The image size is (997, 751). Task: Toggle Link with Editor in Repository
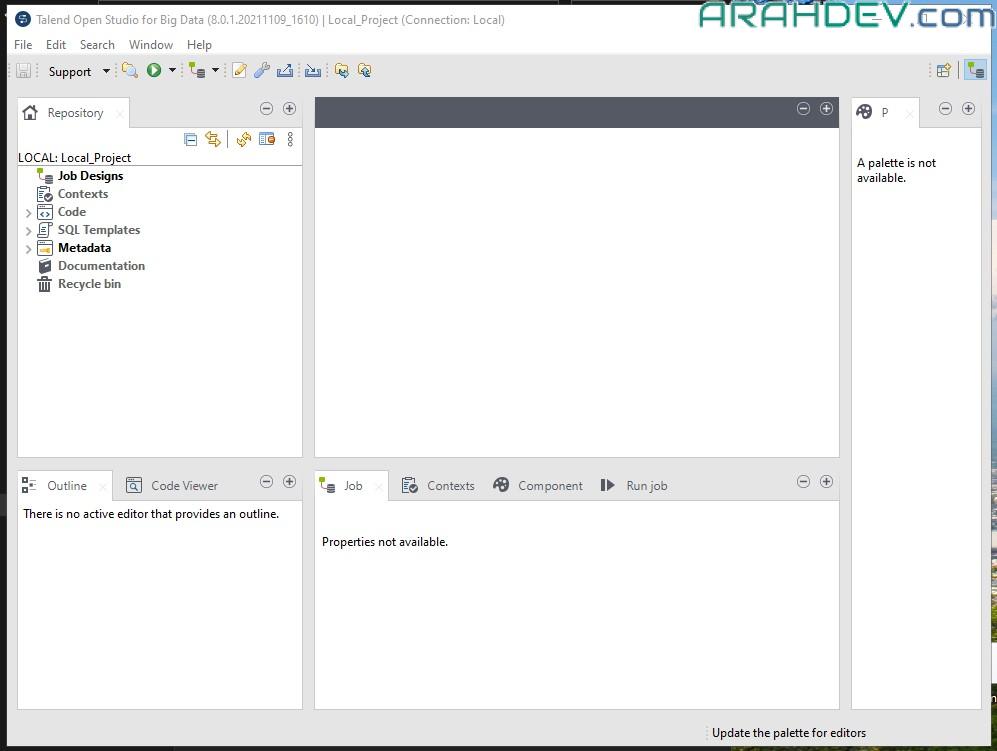[213, 140]
